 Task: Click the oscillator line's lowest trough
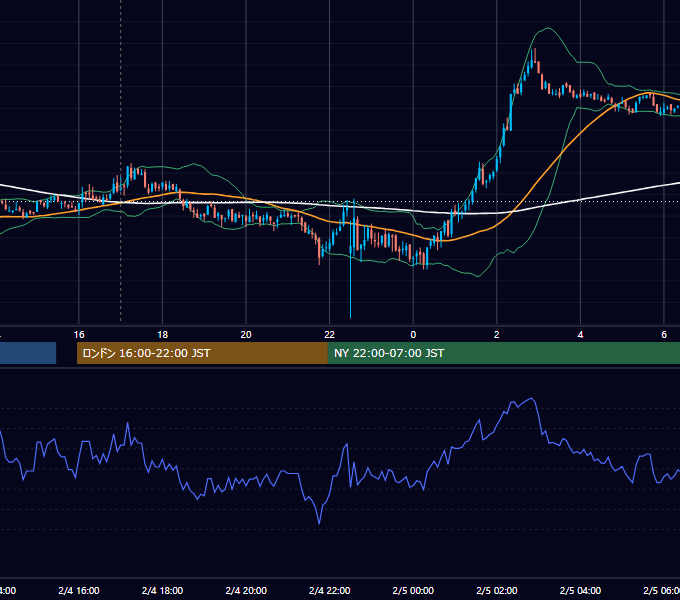(320, 523)
